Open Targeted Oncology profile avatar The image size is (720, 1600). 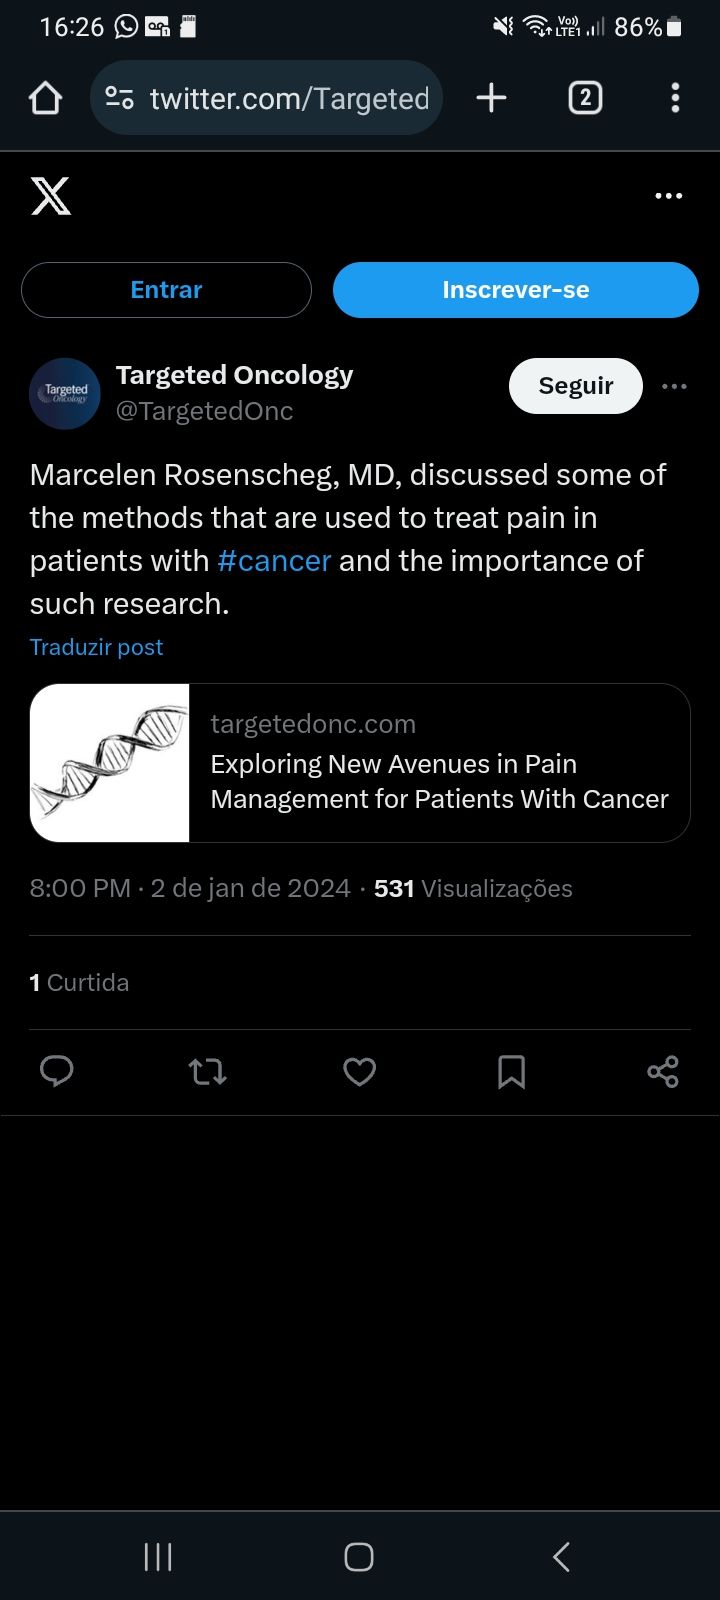[65, 393]
